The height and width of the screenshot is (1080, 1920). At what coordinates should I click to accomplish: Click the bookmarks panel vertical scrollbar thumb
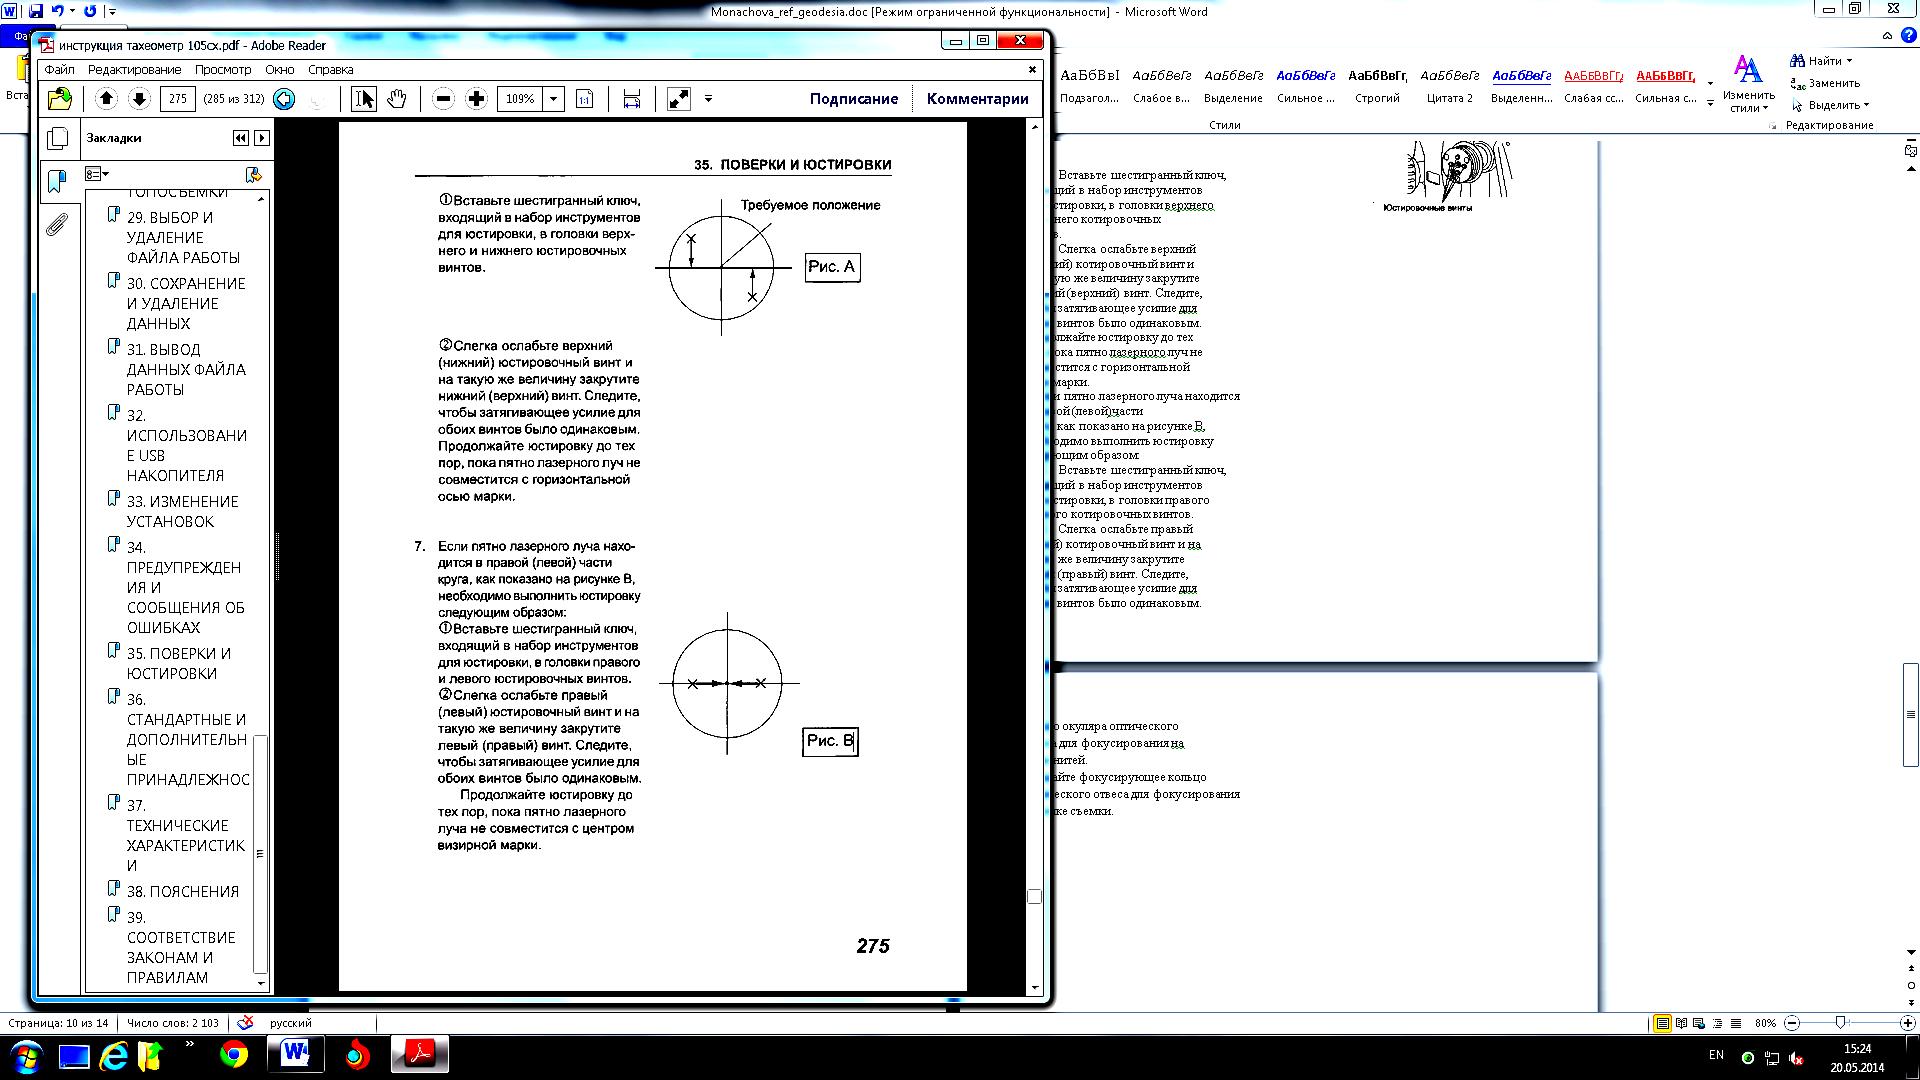tap(261, 854)
